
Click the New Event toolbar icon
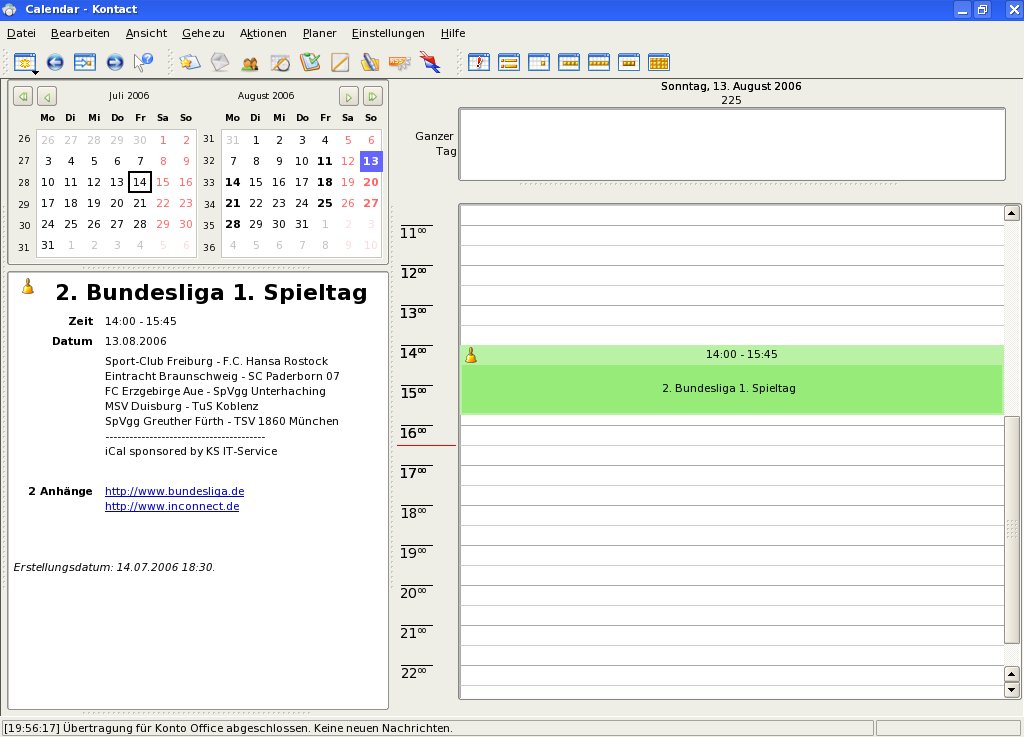(x=25, y=63)
